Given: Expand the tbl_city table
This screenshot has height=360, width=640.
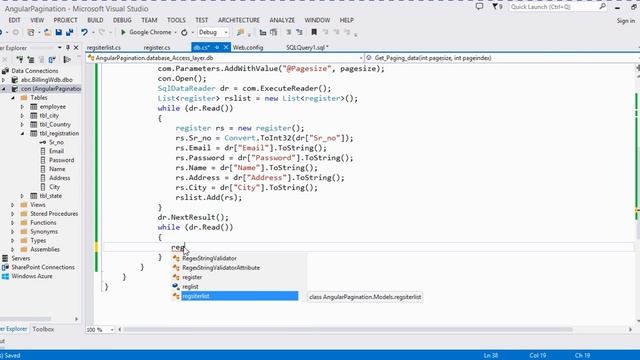Looking at the screenshot, I should [22, 116].
